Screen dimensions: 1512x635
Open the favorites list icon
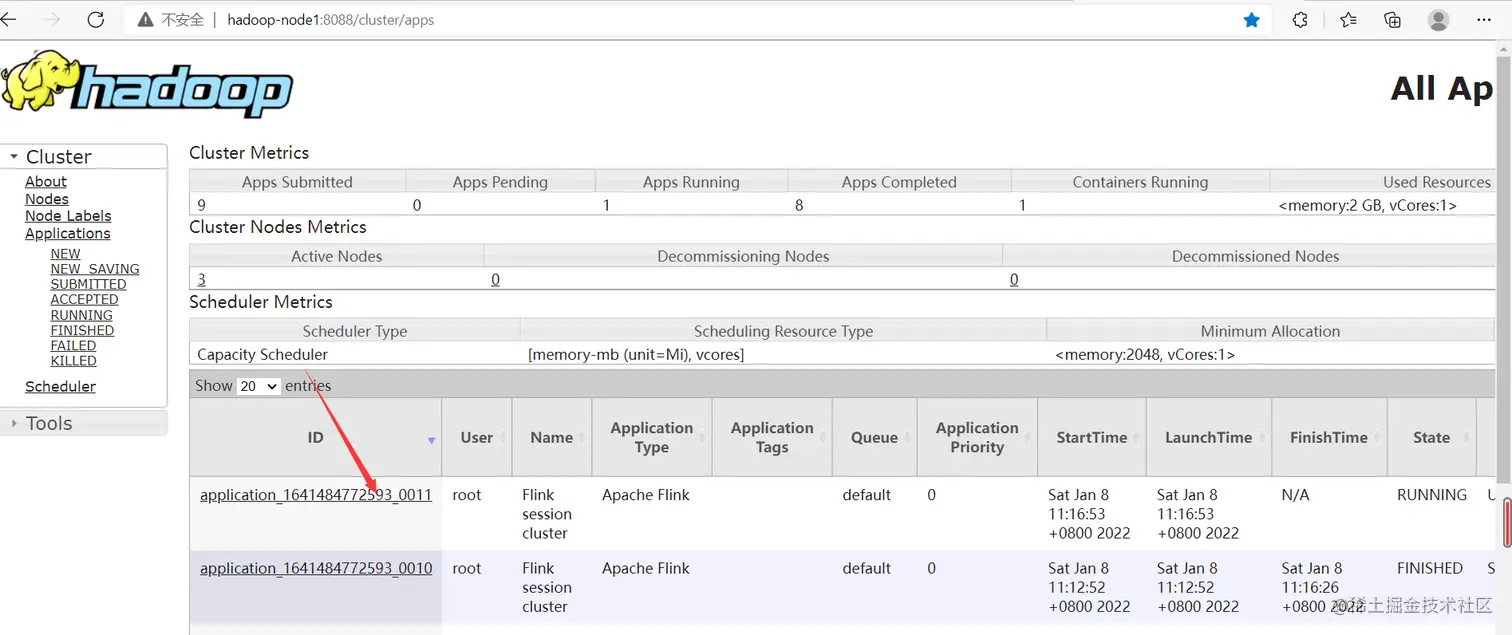1348,20
